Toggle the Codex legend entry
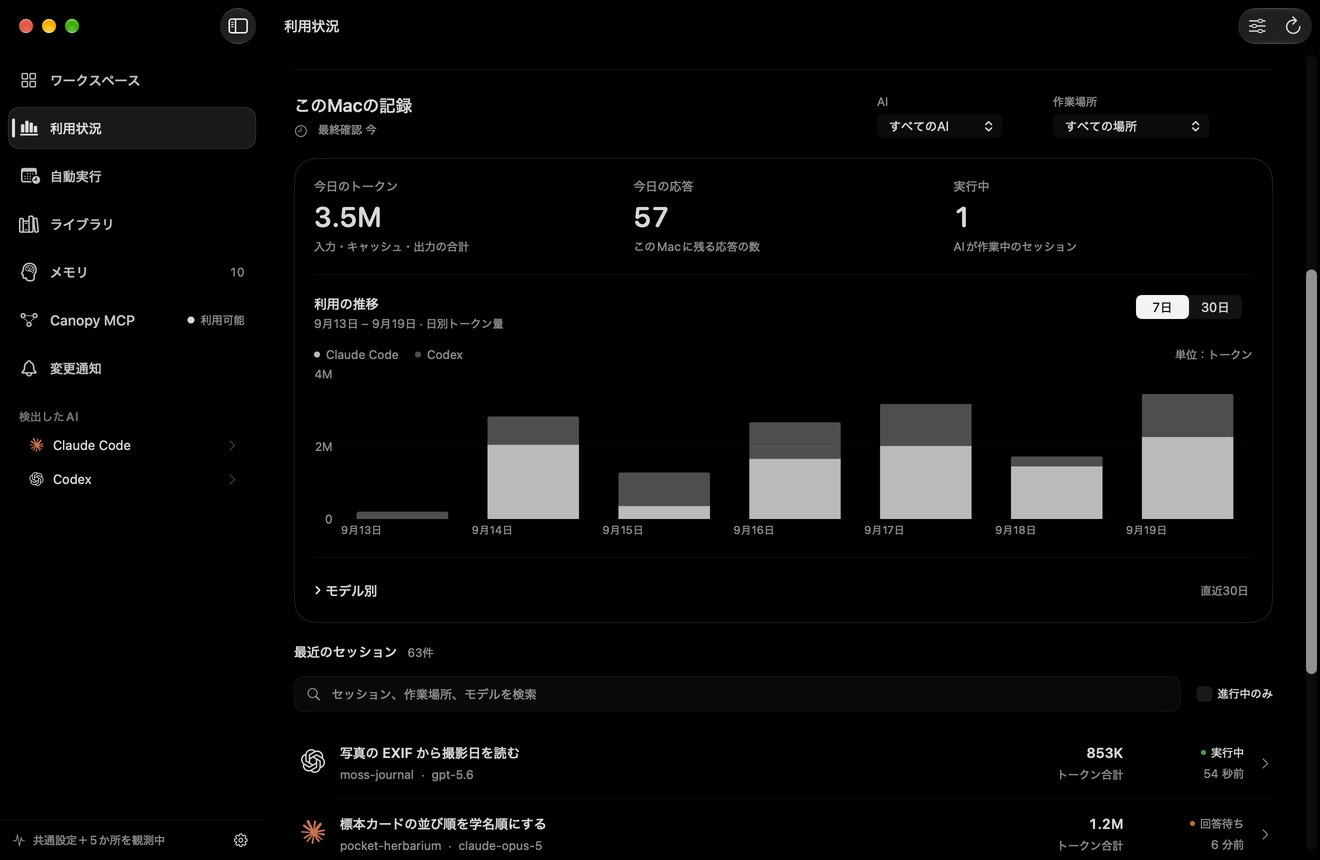Viewport: 1320px width, 860px height. coord(439,355)
